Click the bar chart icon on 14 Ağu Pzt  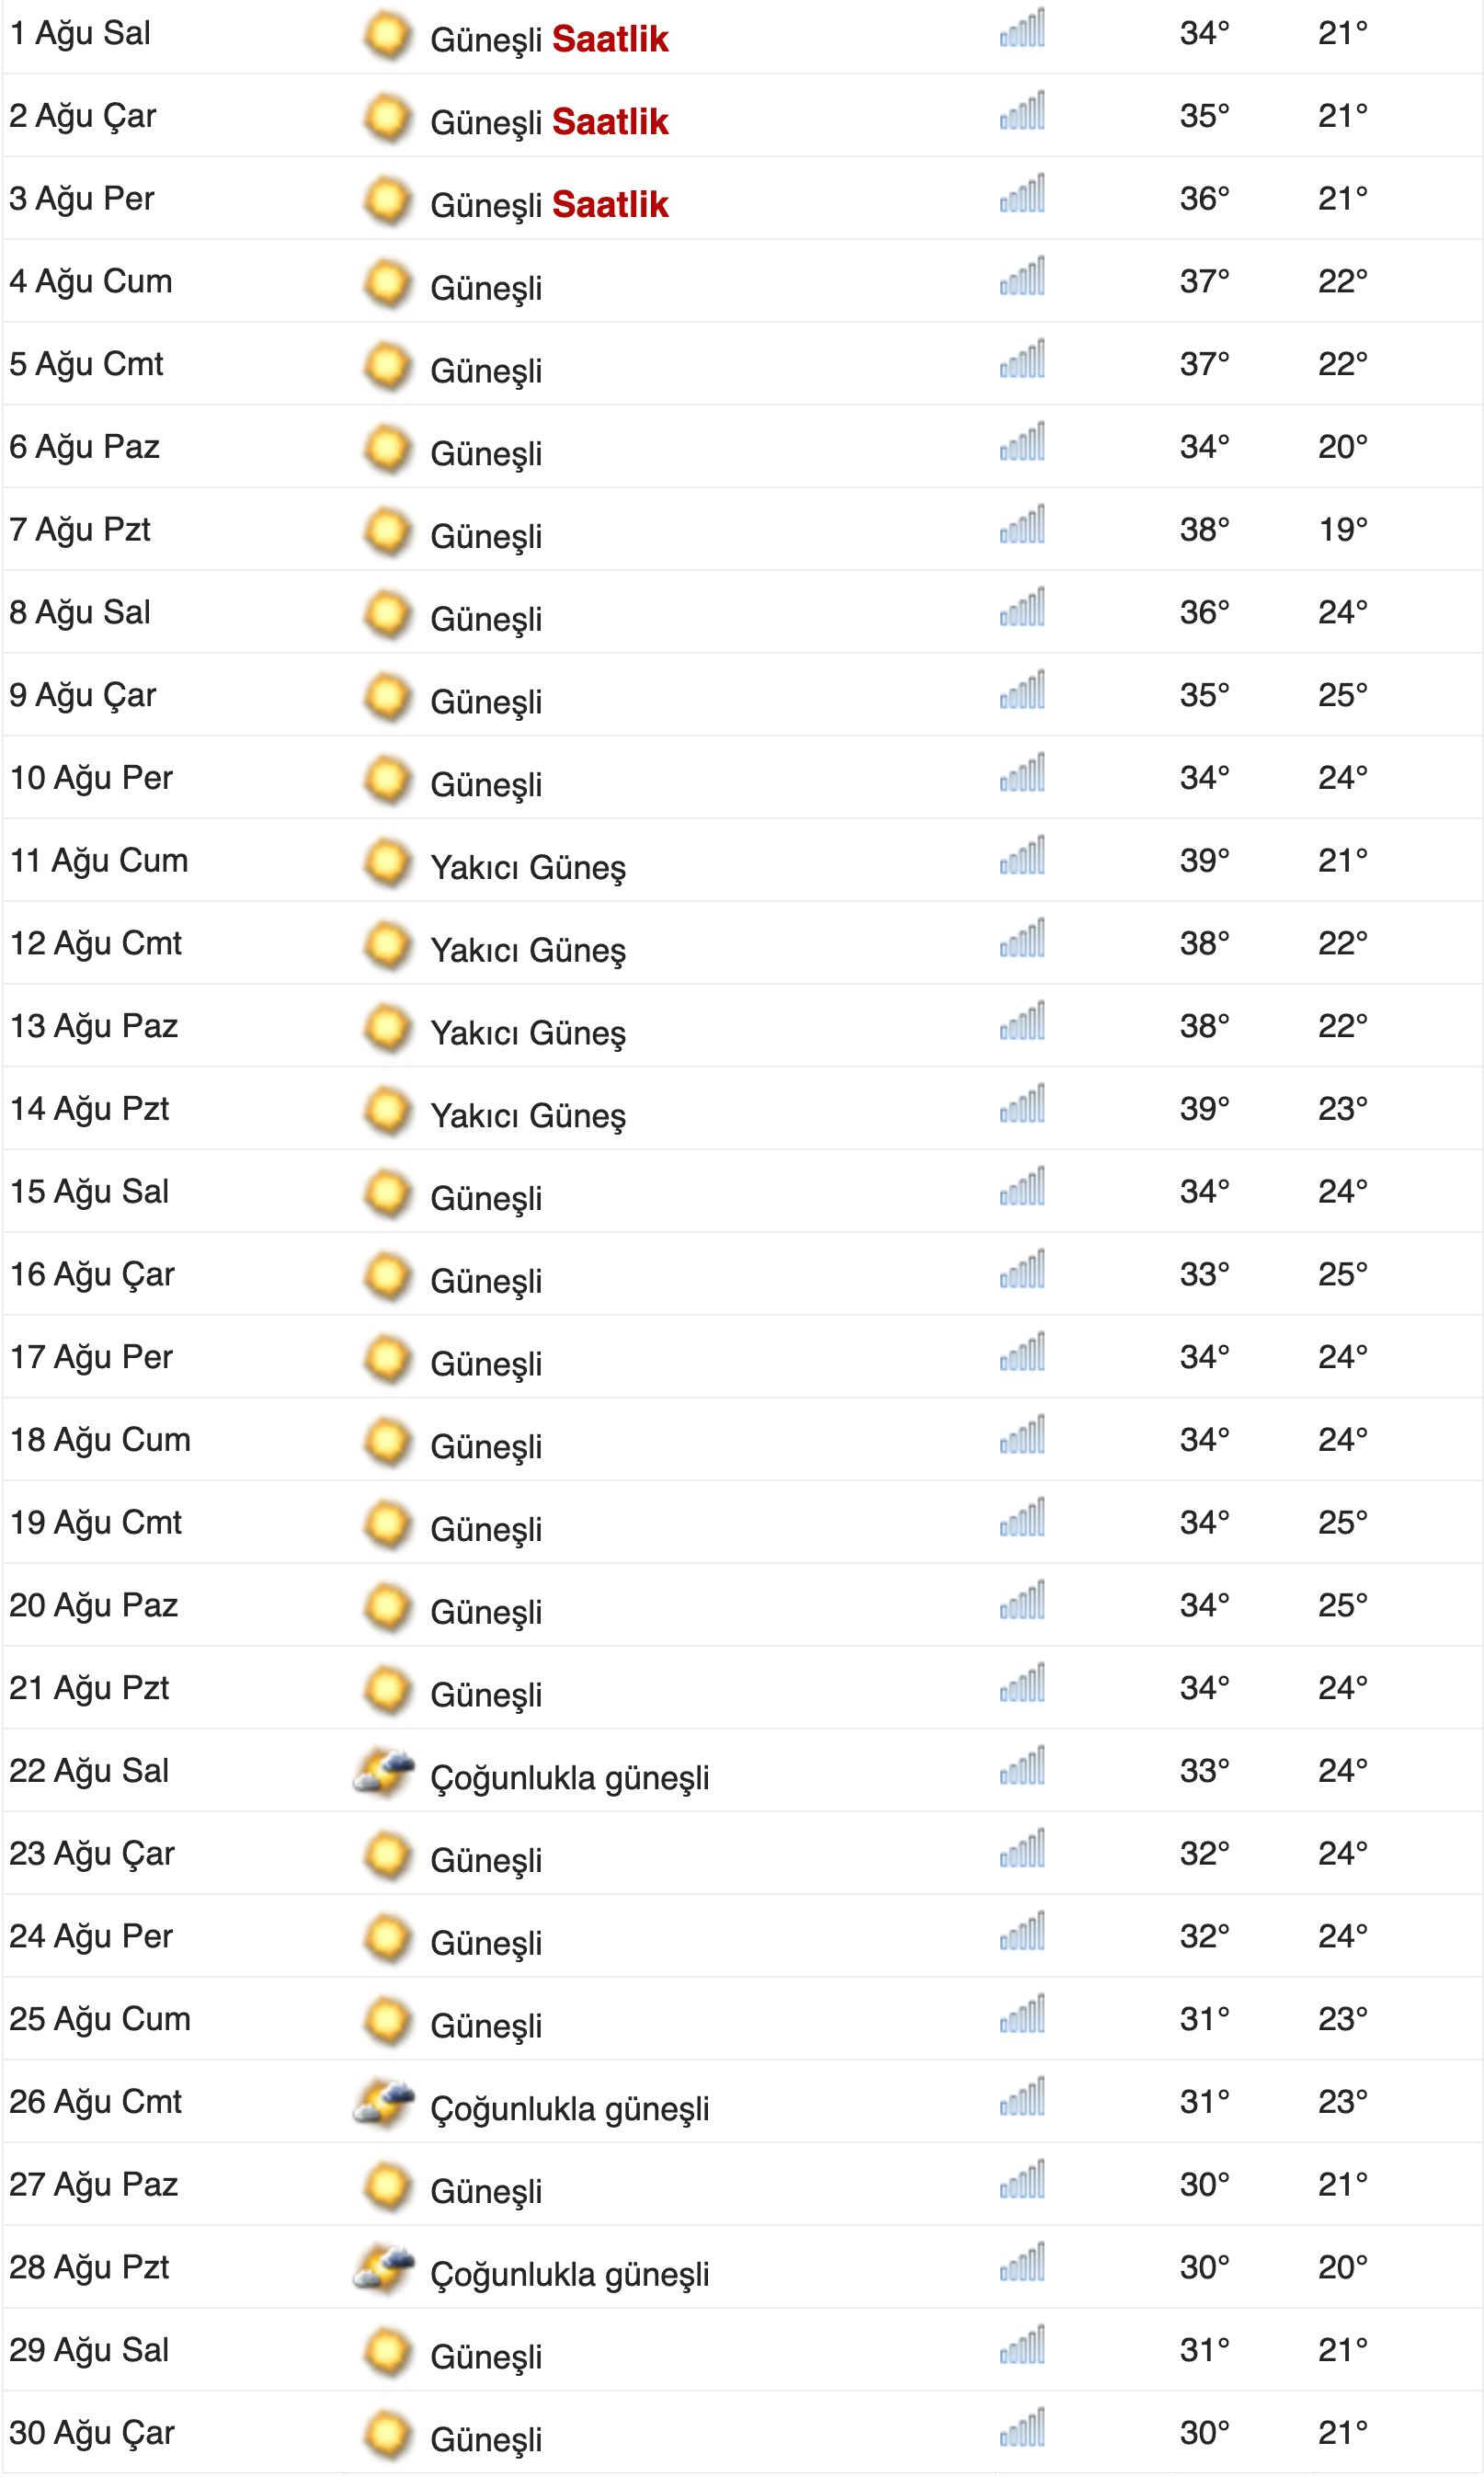1022,1105
